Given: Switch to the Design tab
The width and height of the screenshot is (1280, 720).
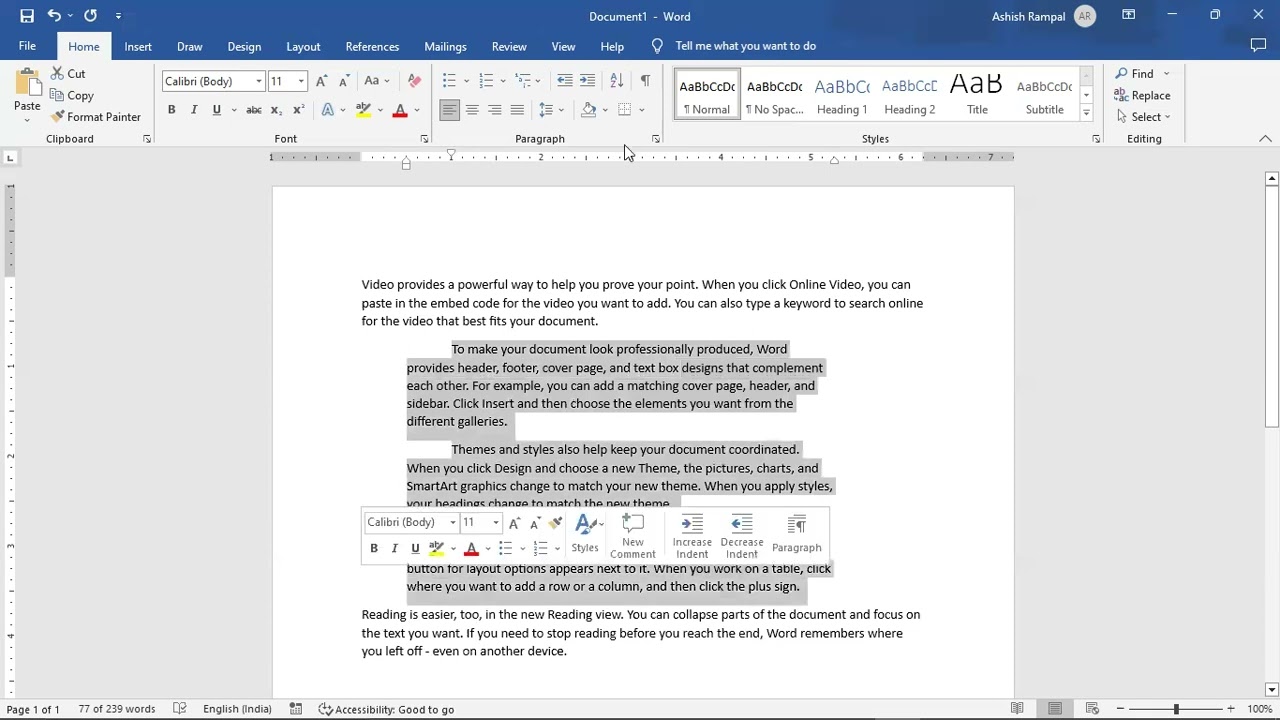Looking at the screenshot, I should pyautogui.click(x=244, y=46).
